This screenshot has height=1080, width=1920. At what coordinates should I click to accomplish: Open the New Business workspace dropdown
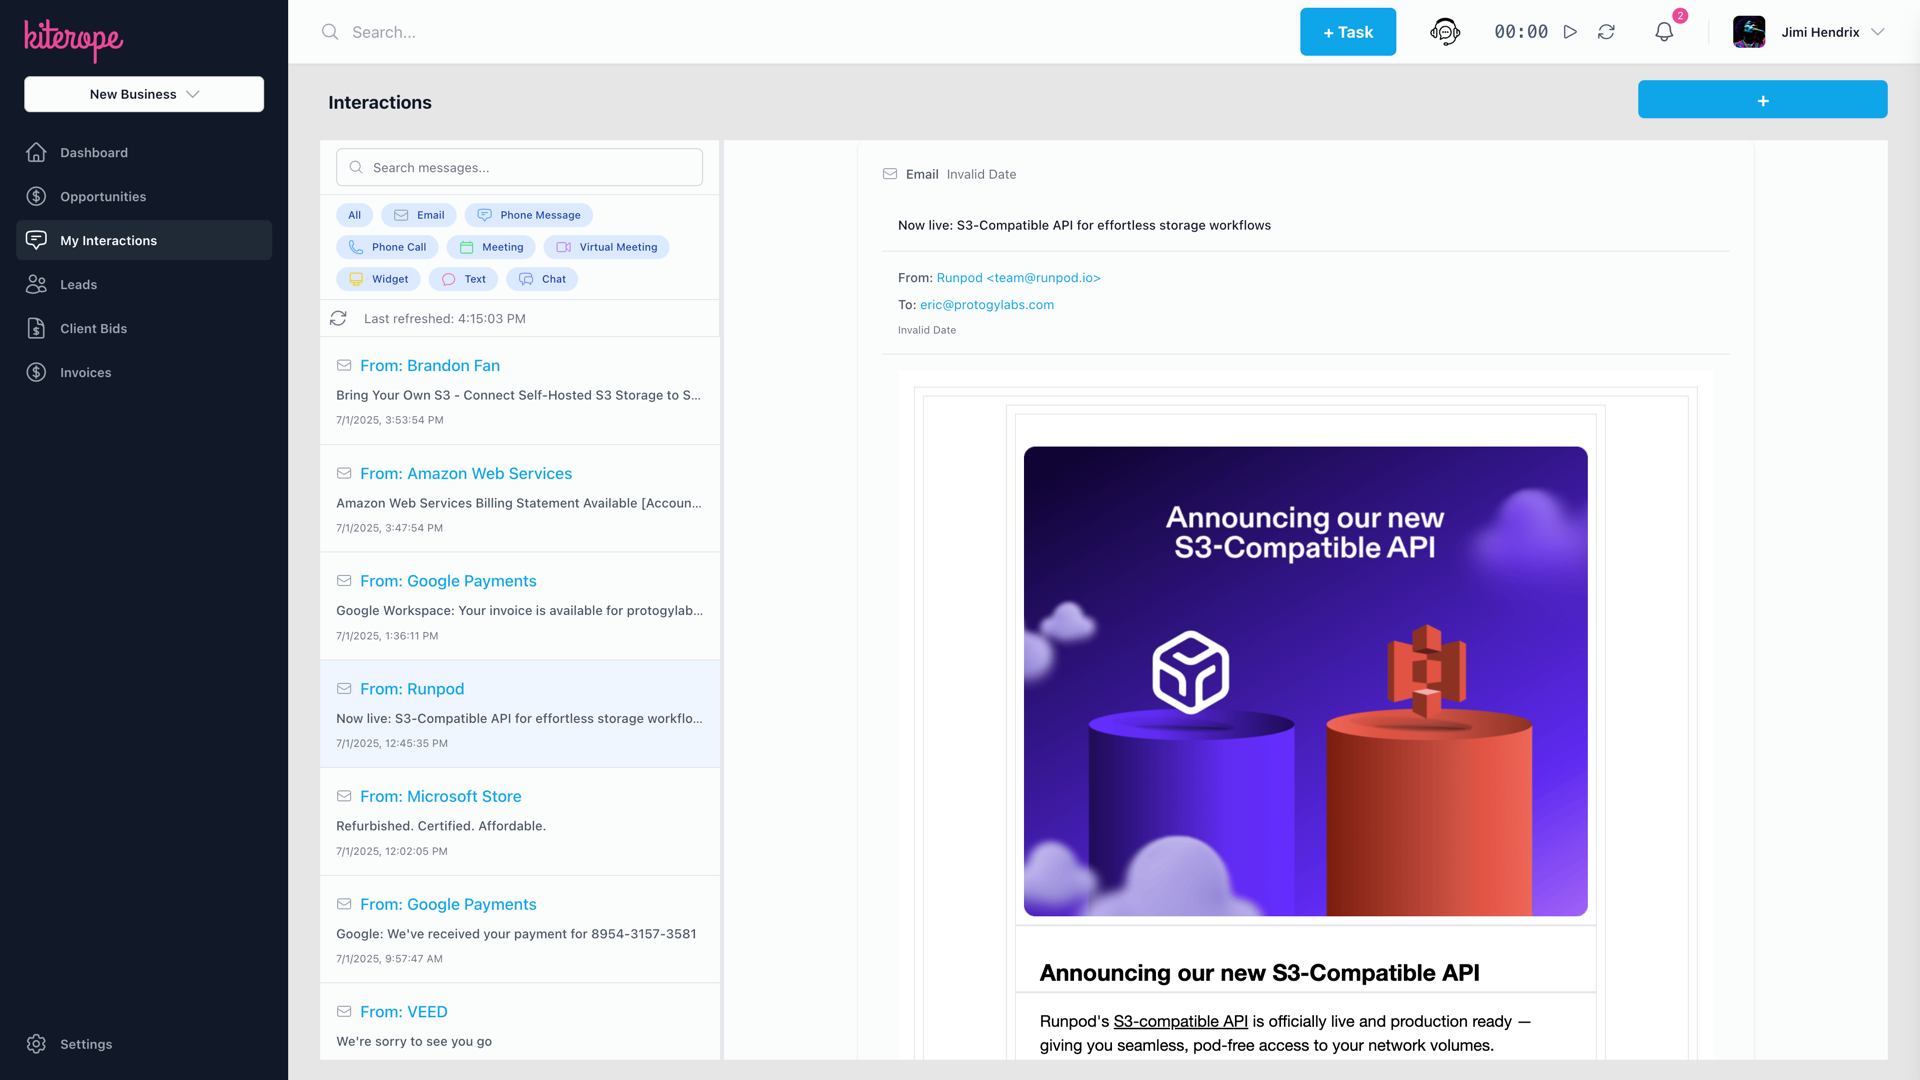(144, 94)
